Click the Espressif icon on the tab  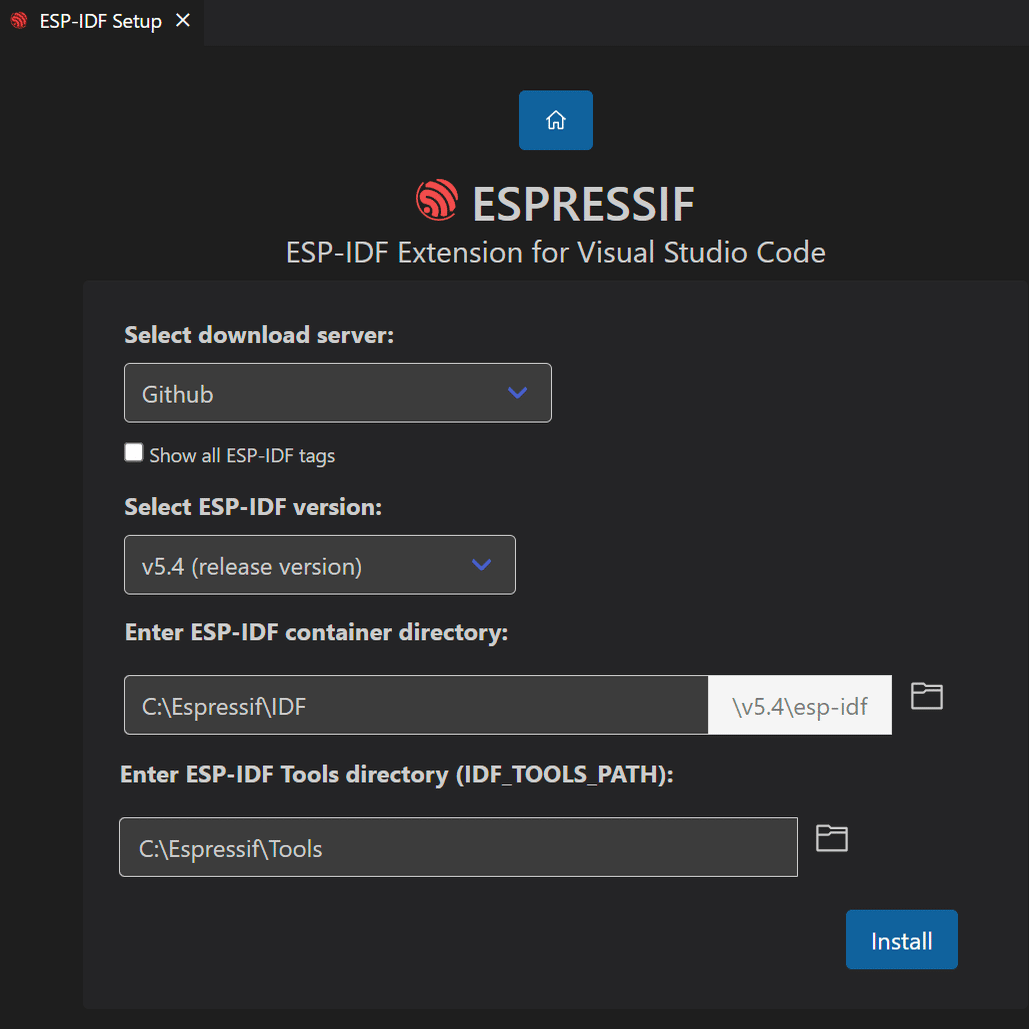pos(19,21)
